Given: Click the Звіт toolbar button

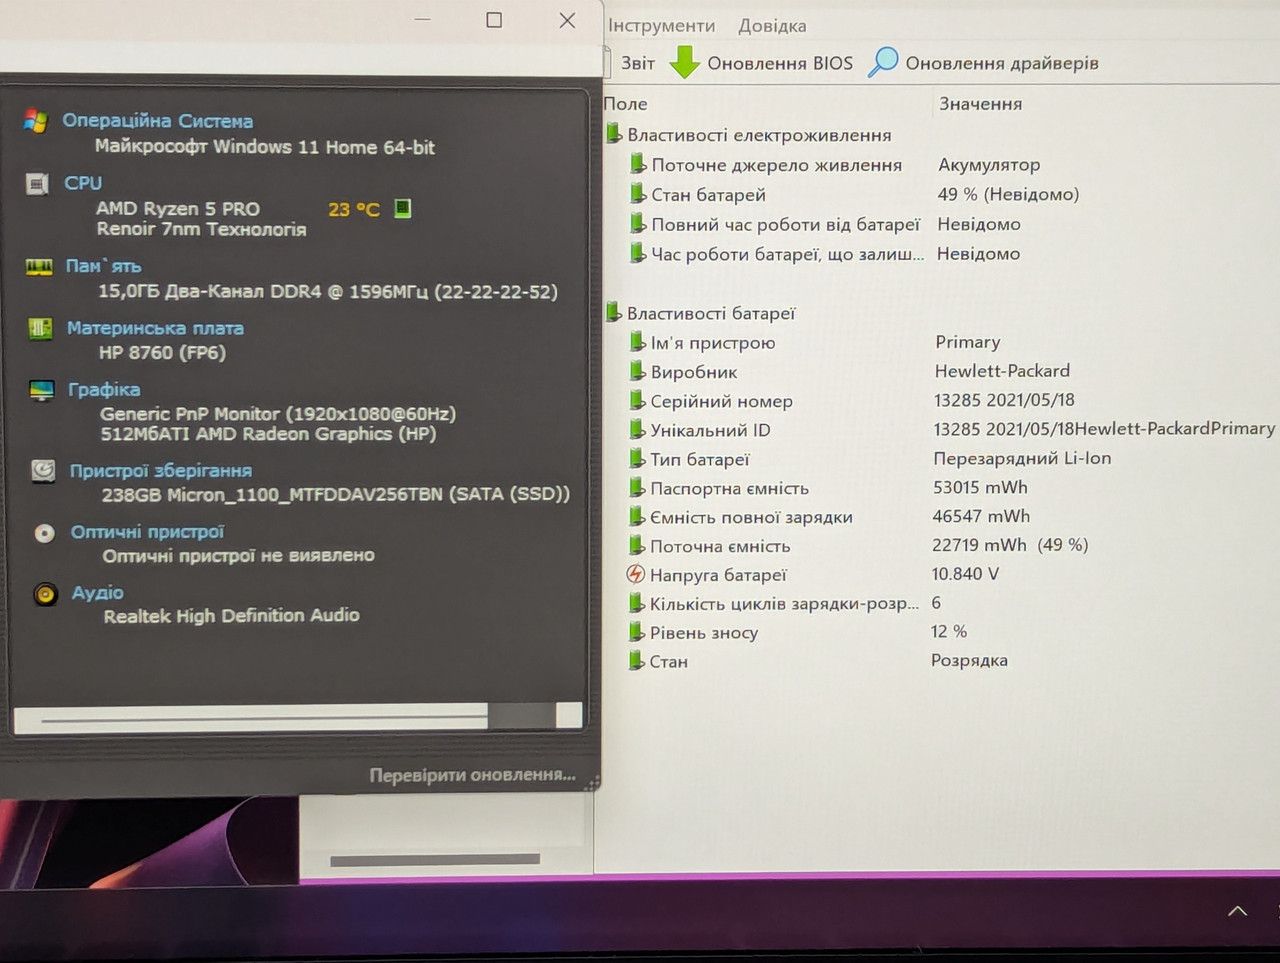Looking at the screenshot, I should tap(638, 63).
